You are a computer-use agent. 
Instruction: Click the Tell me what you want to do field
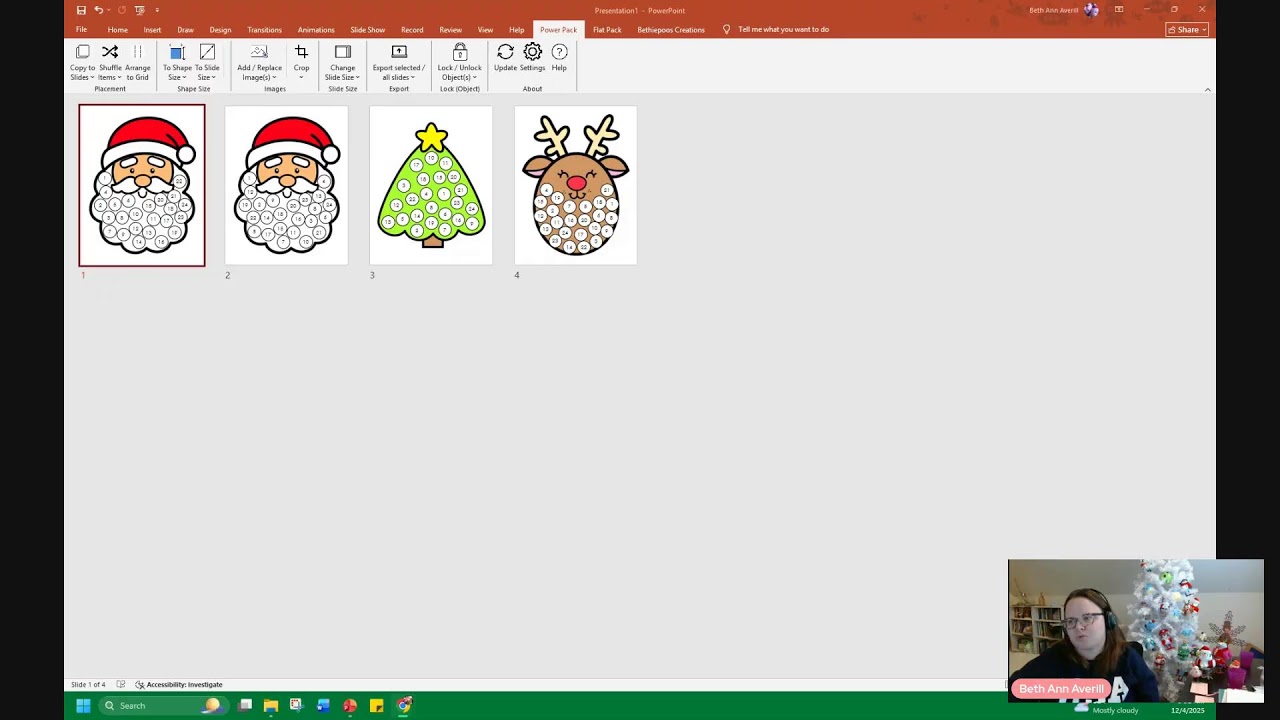pyautogui.click(x=783, y=29)
